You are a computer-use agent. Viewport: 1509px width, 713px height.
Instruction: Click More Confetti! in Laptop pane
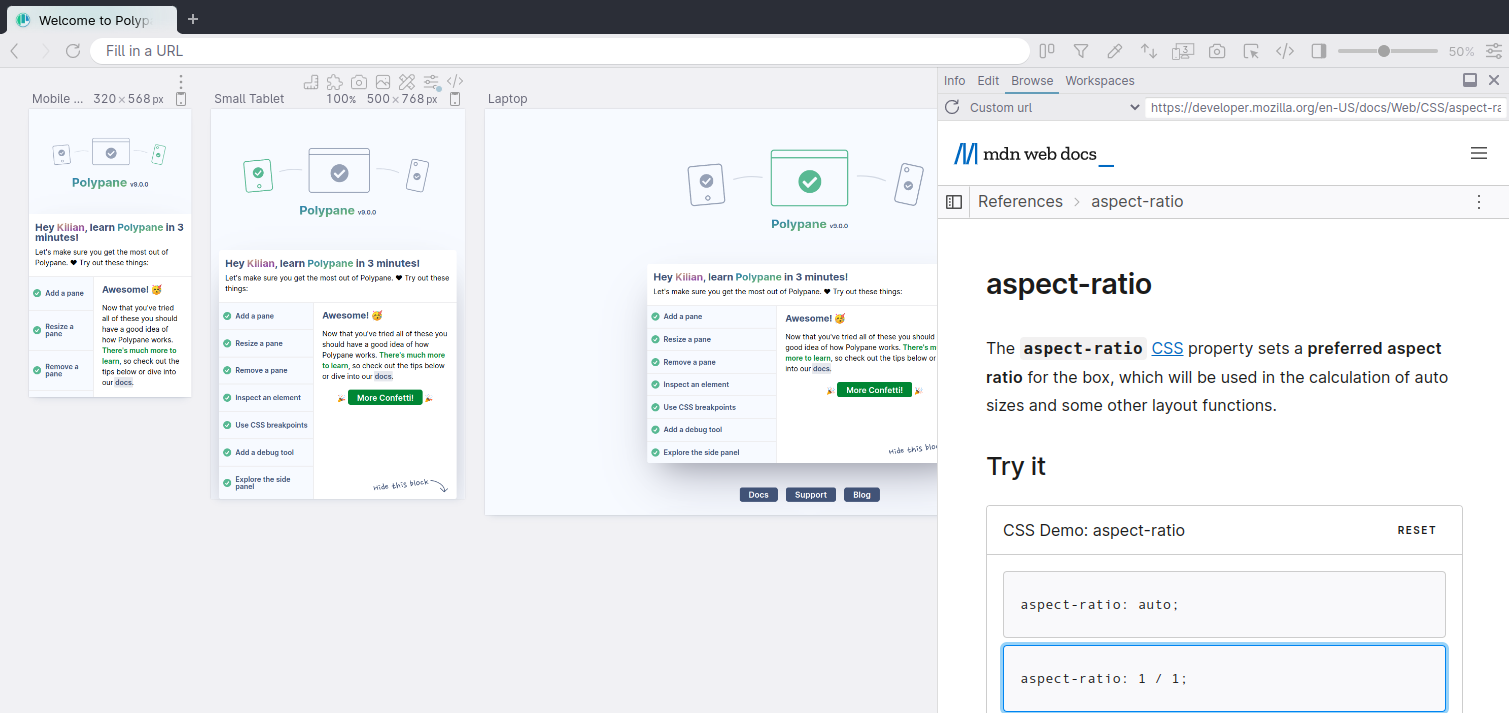pos(874,390)
